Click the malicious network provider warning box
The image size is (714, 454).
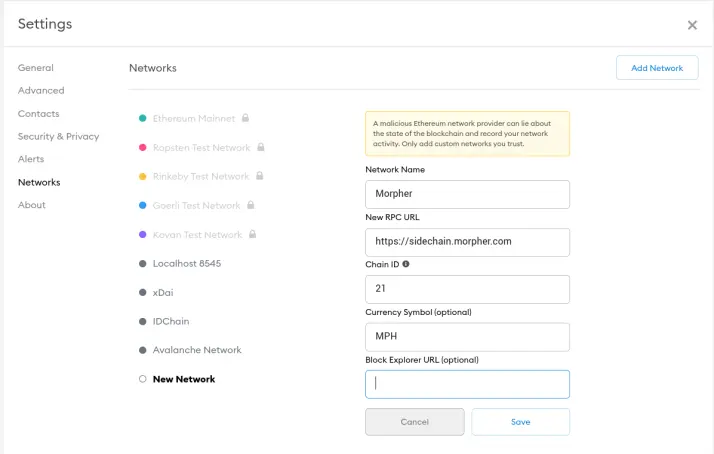pos(467,133)
